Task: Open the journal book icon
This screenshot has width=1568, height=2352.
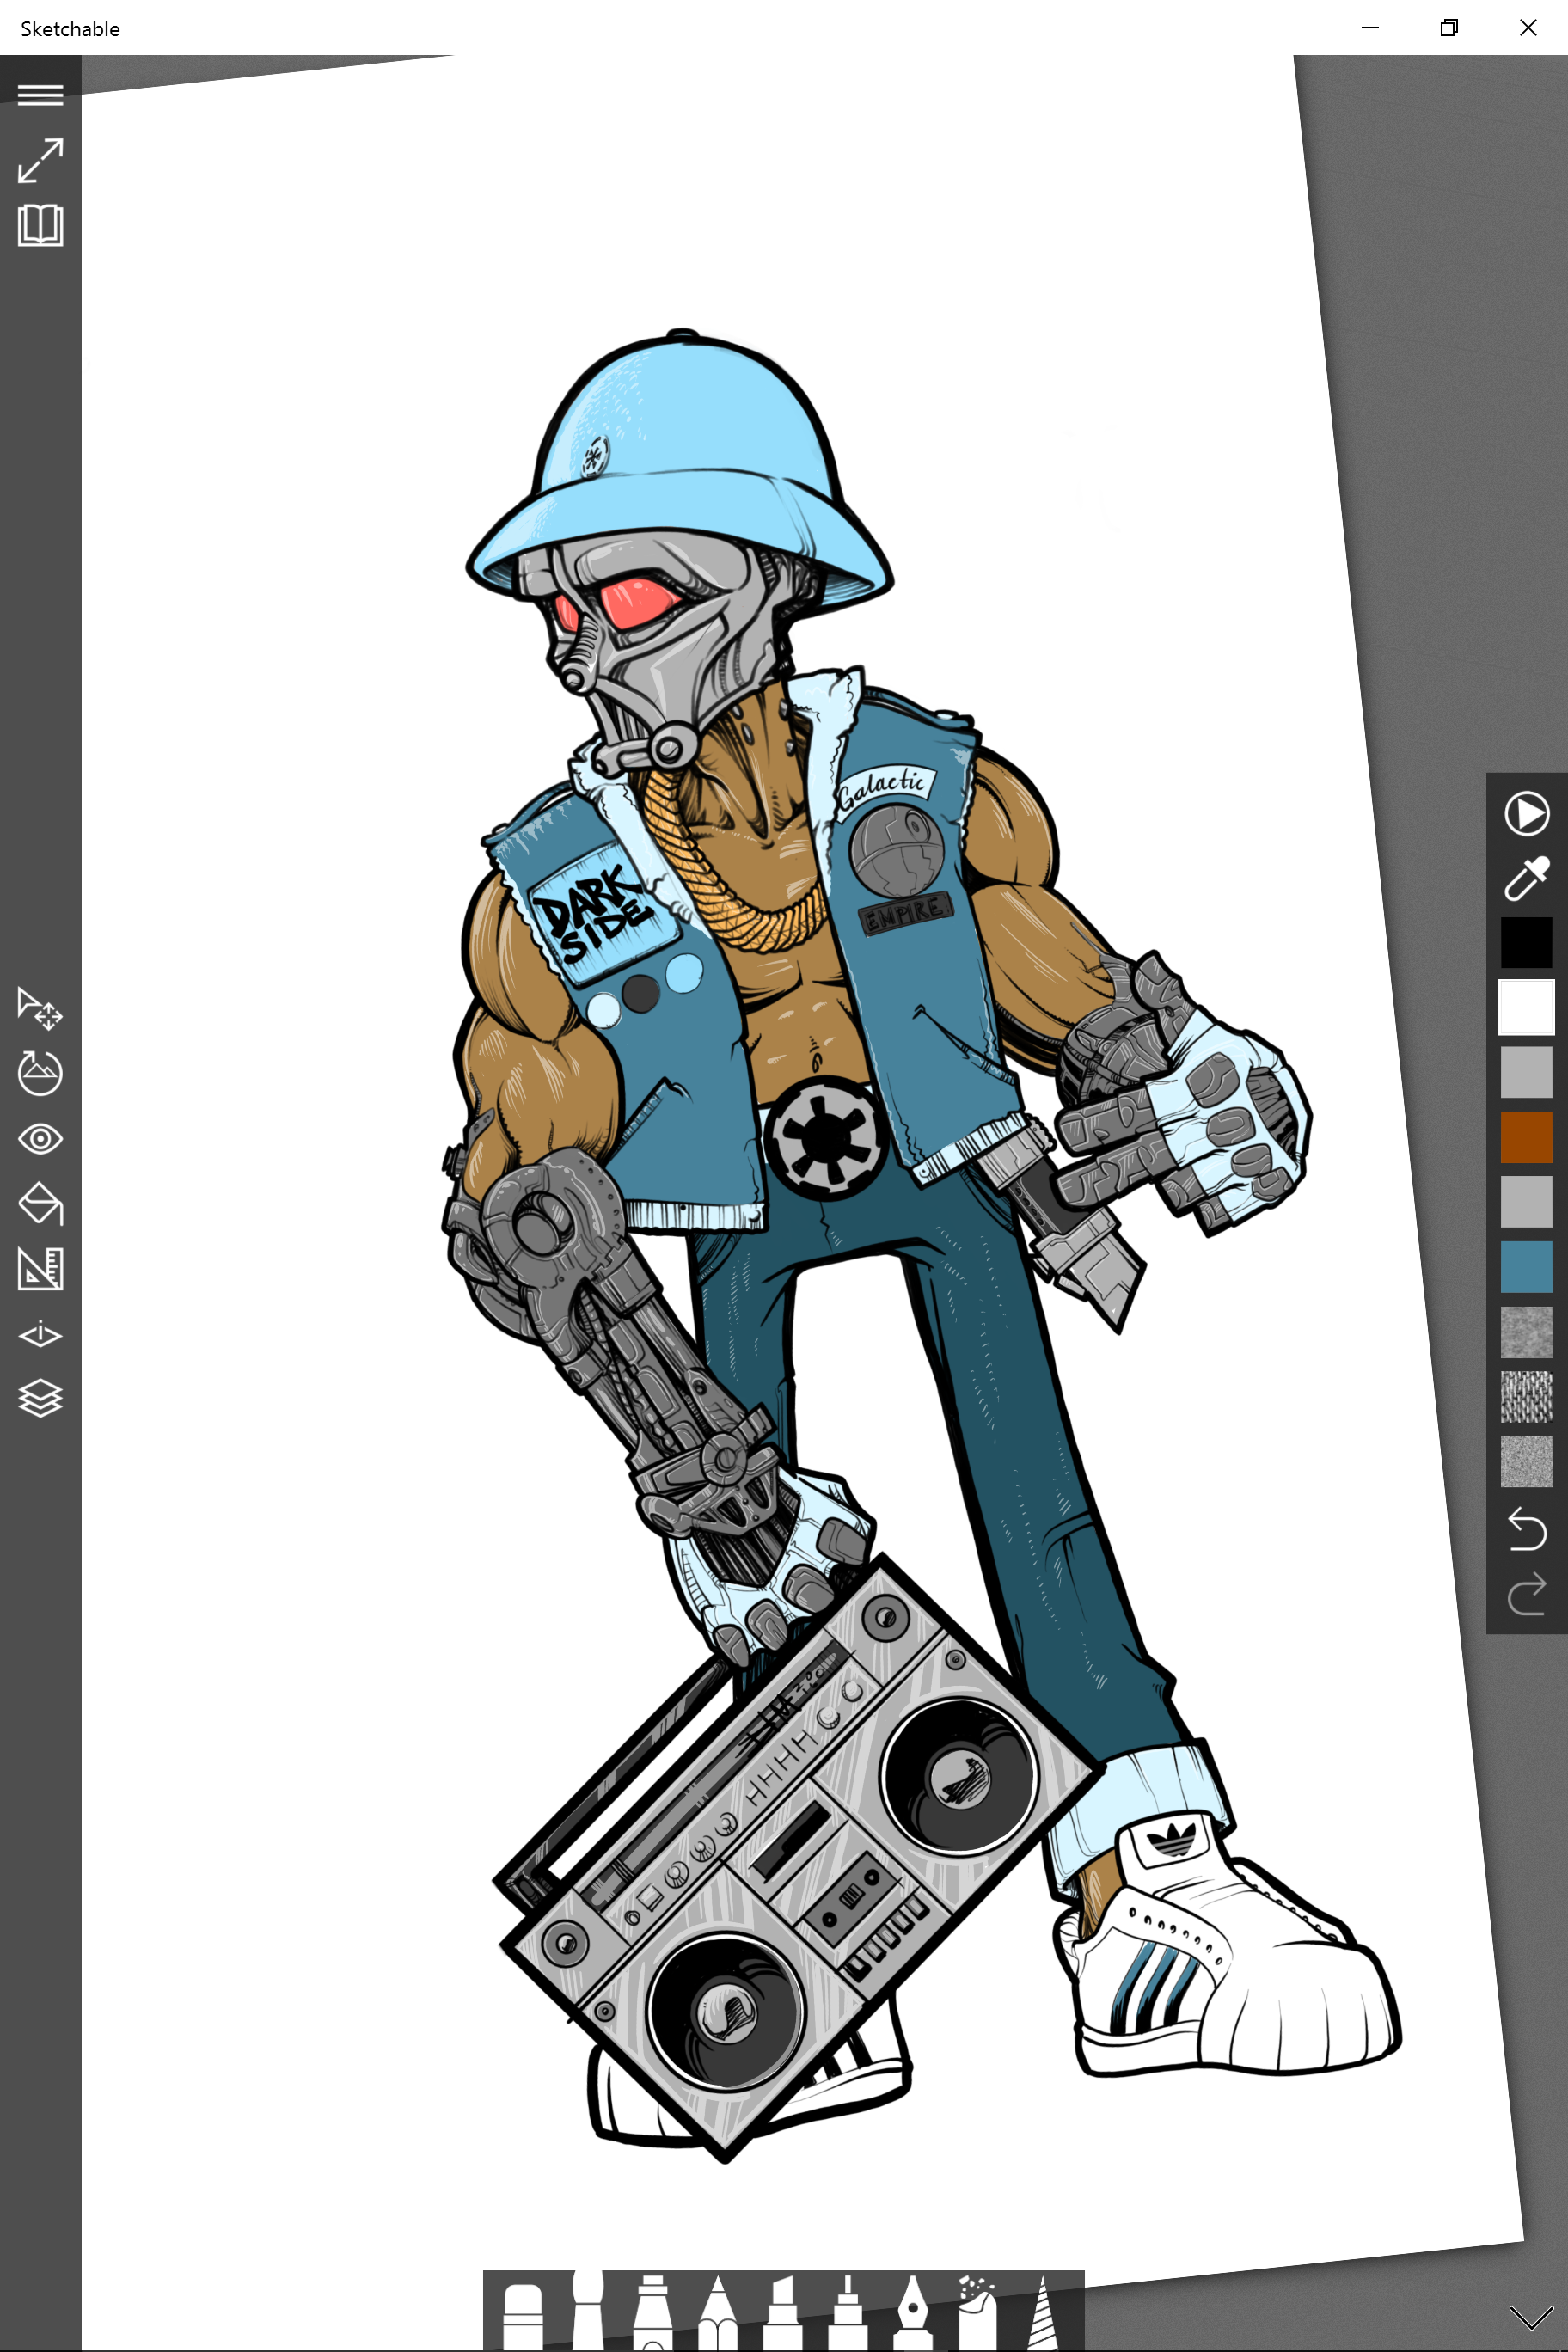Action: [x=40, y=226]
